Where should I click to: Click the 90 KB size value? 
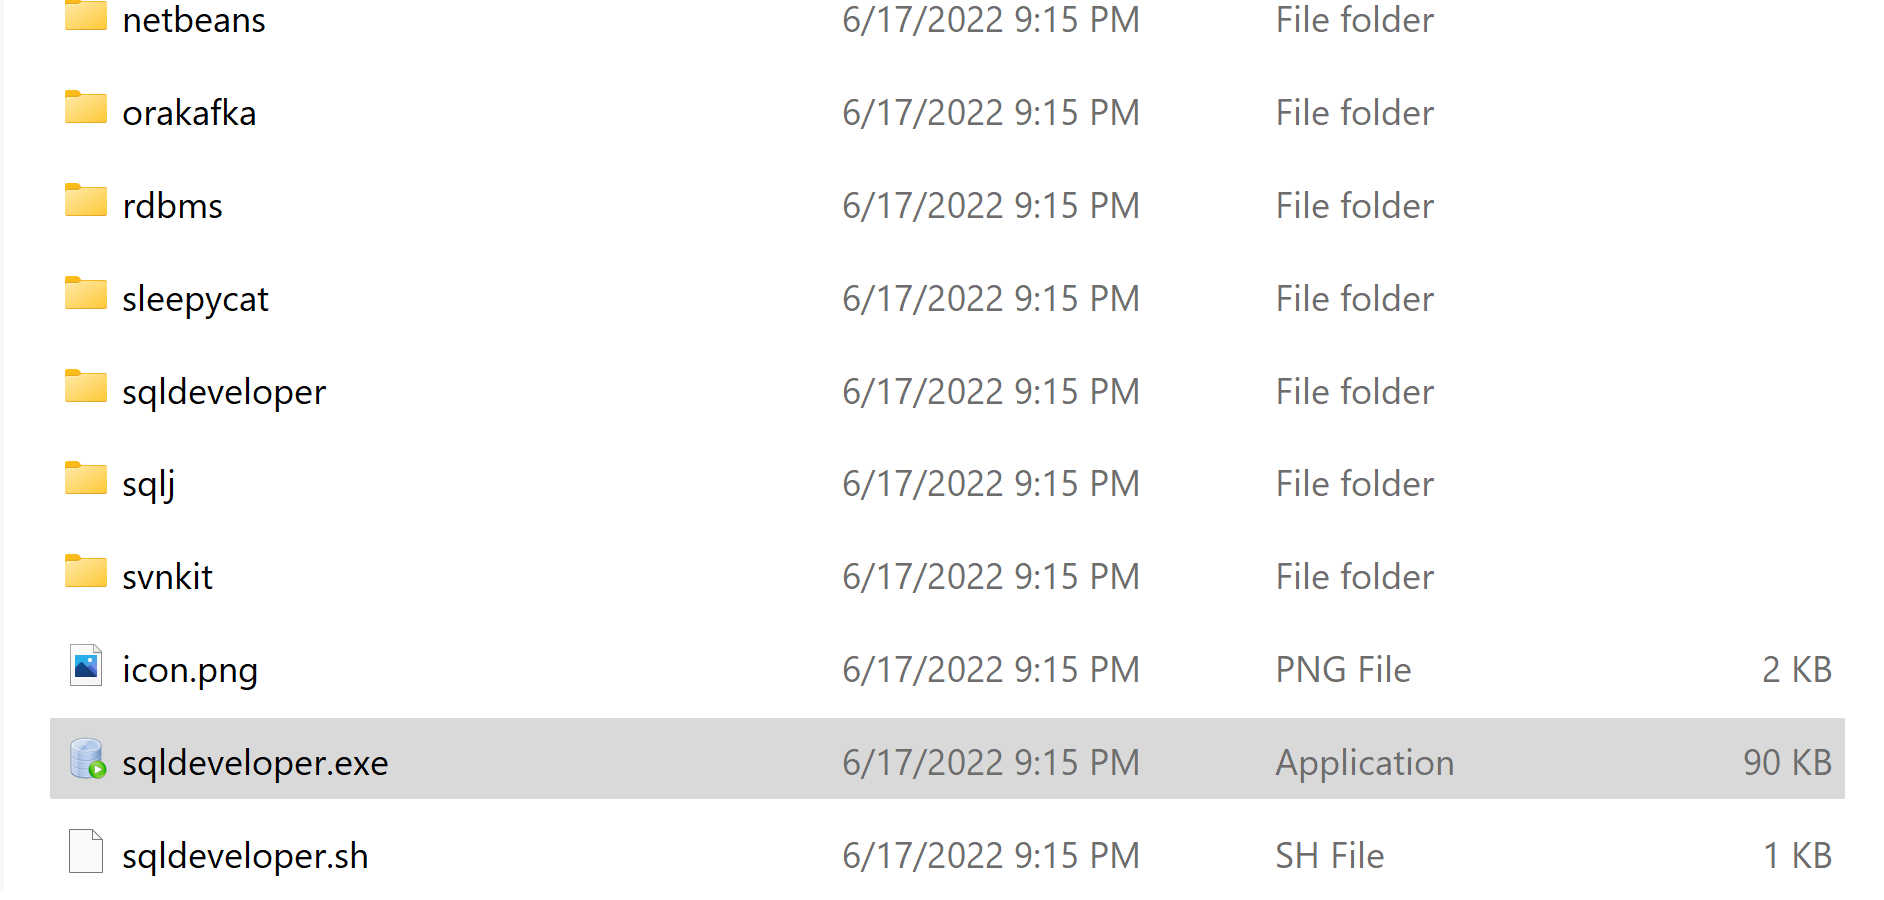click(1787, 763)
